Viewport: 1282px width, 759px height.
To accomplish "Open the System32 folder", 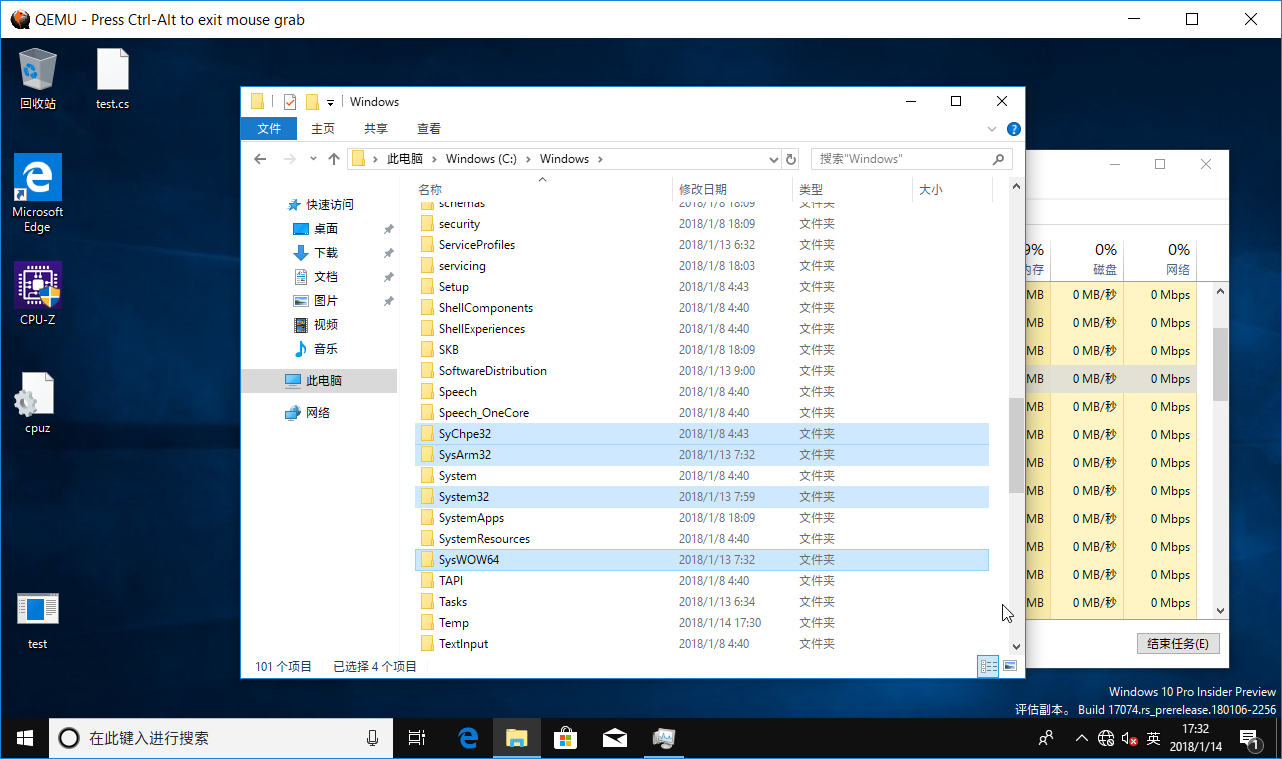I will [x=463, y=496].
